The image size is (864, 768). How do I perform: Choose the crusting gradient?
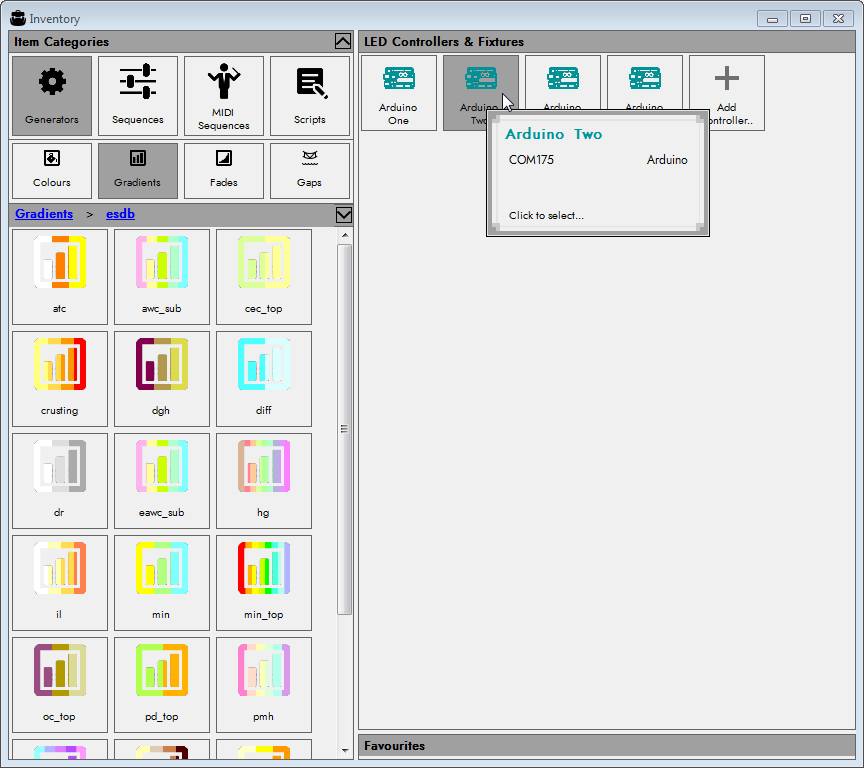tap(60, 378)
